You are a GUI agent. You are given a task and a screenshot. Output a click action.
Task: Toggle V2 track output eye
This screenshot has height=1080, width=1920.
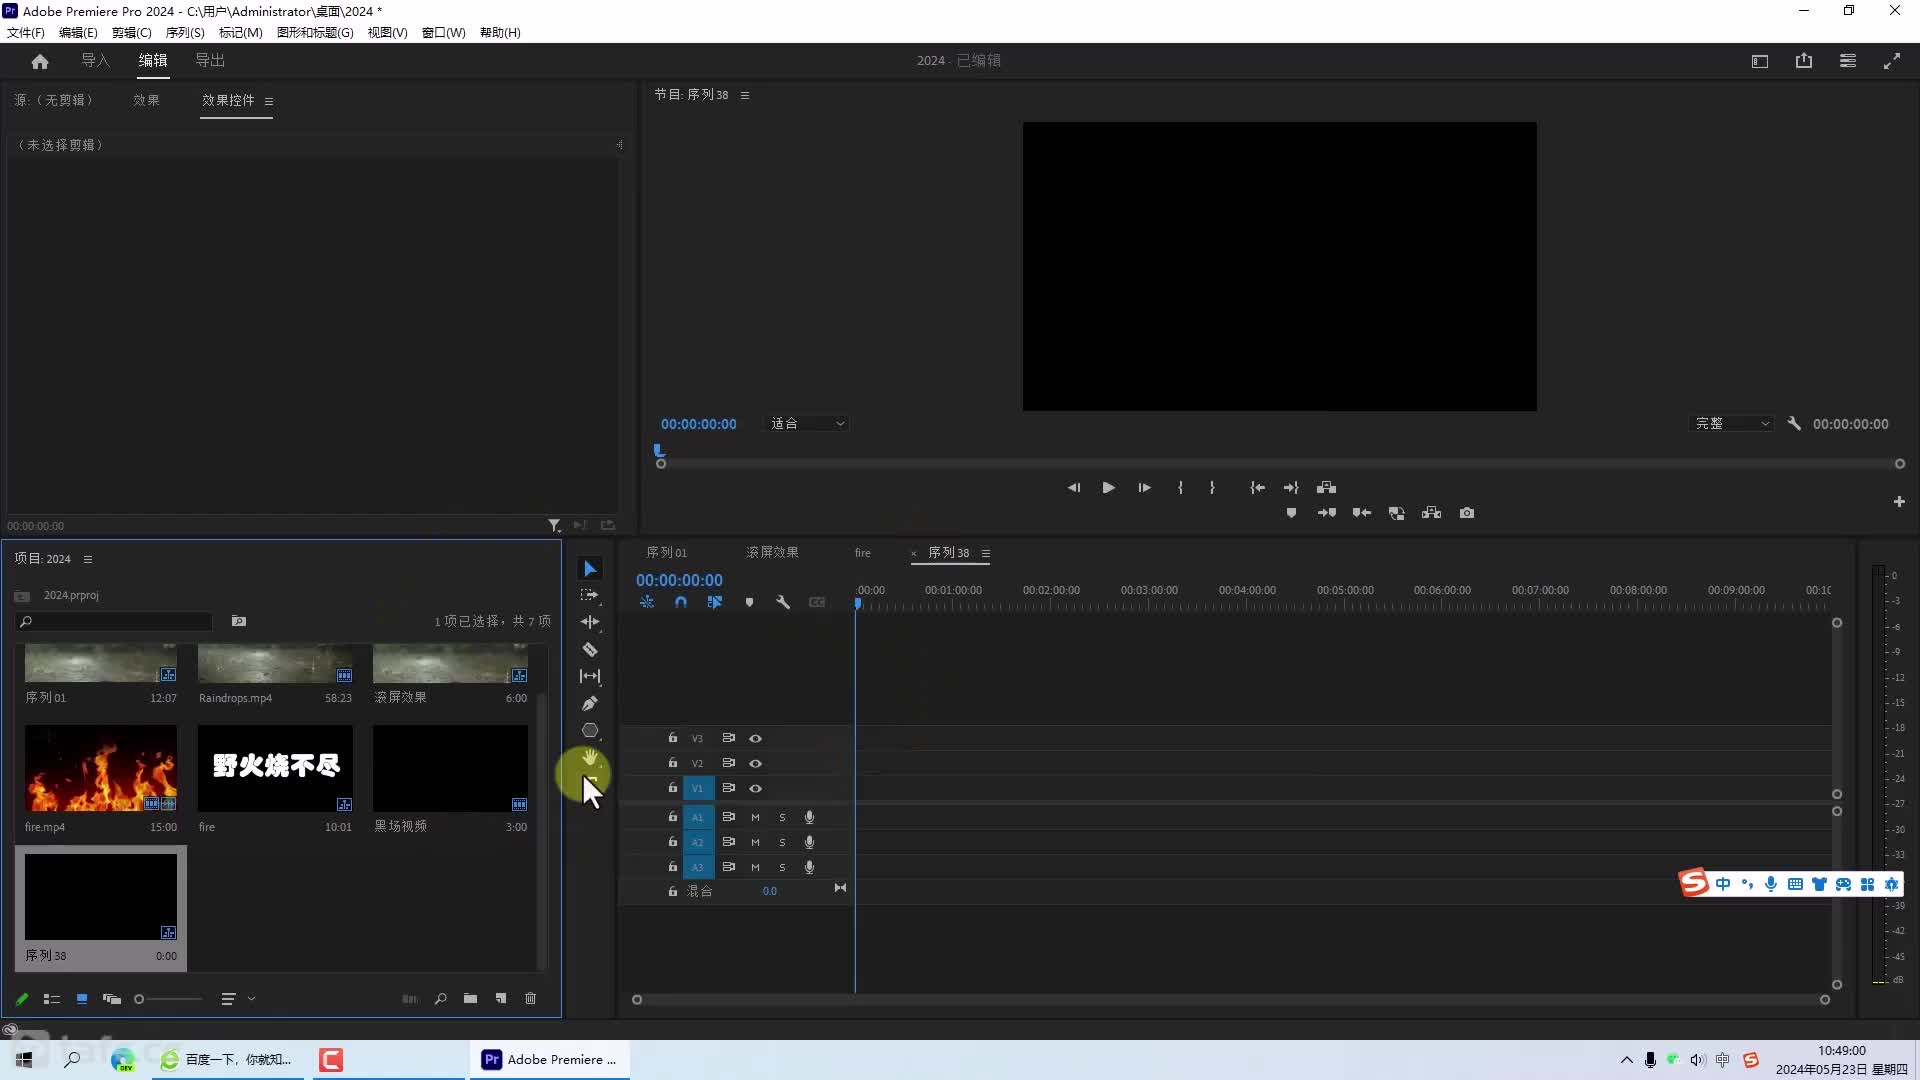point(756,764)
